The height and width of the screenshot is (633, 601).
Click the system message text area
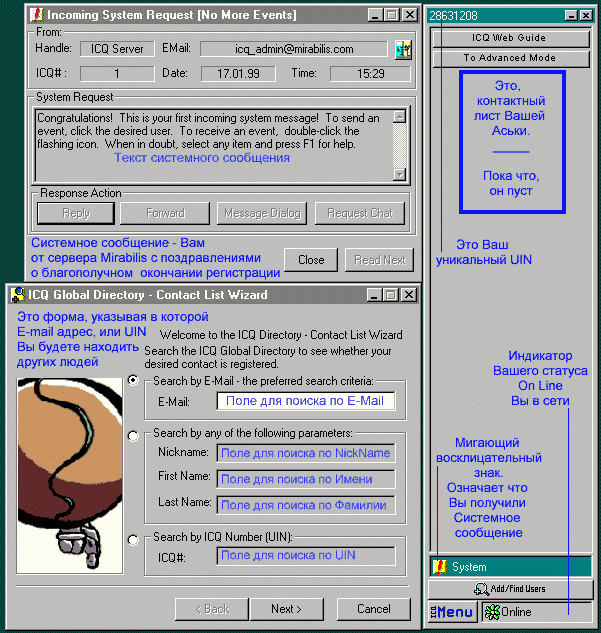(x=214, y=146)
